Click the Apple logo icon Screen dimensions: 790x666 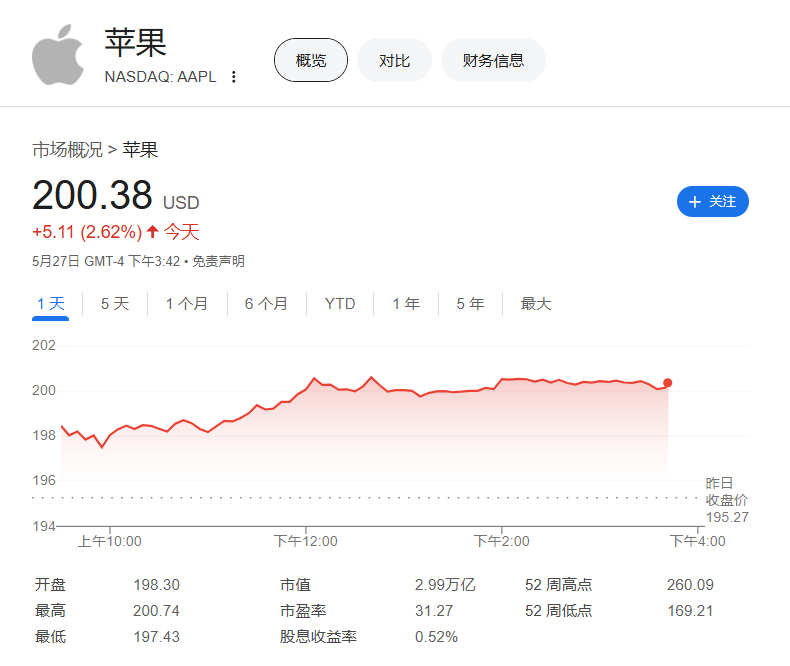coord(58,55)
